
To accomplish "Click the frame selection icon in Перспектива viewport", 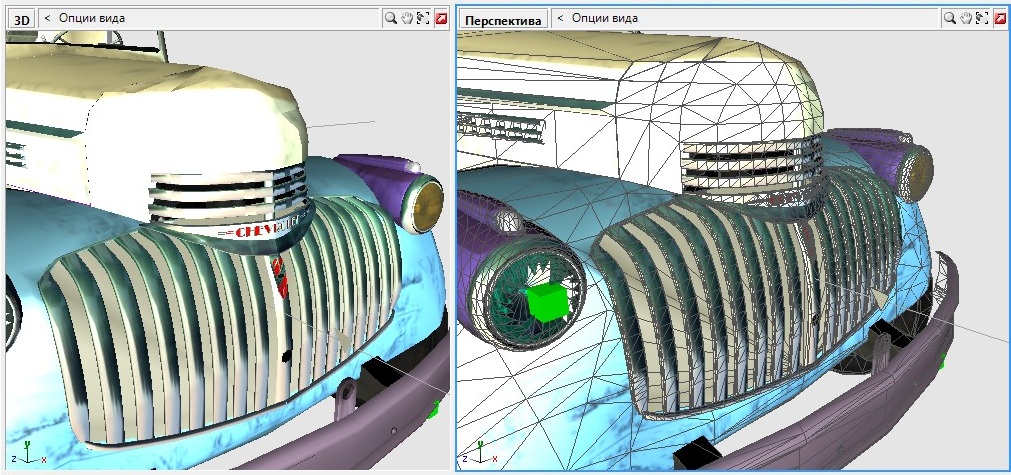I will pos(981,18).
